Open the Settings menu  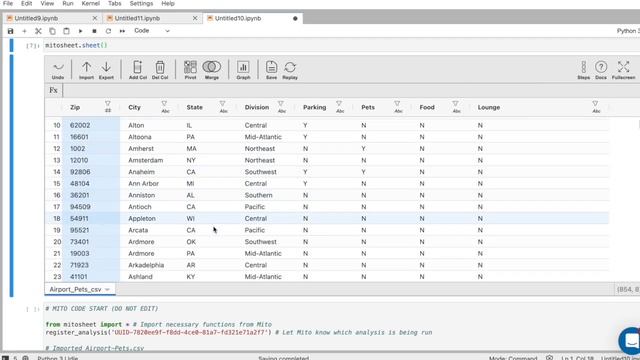[x=141, y=4]
